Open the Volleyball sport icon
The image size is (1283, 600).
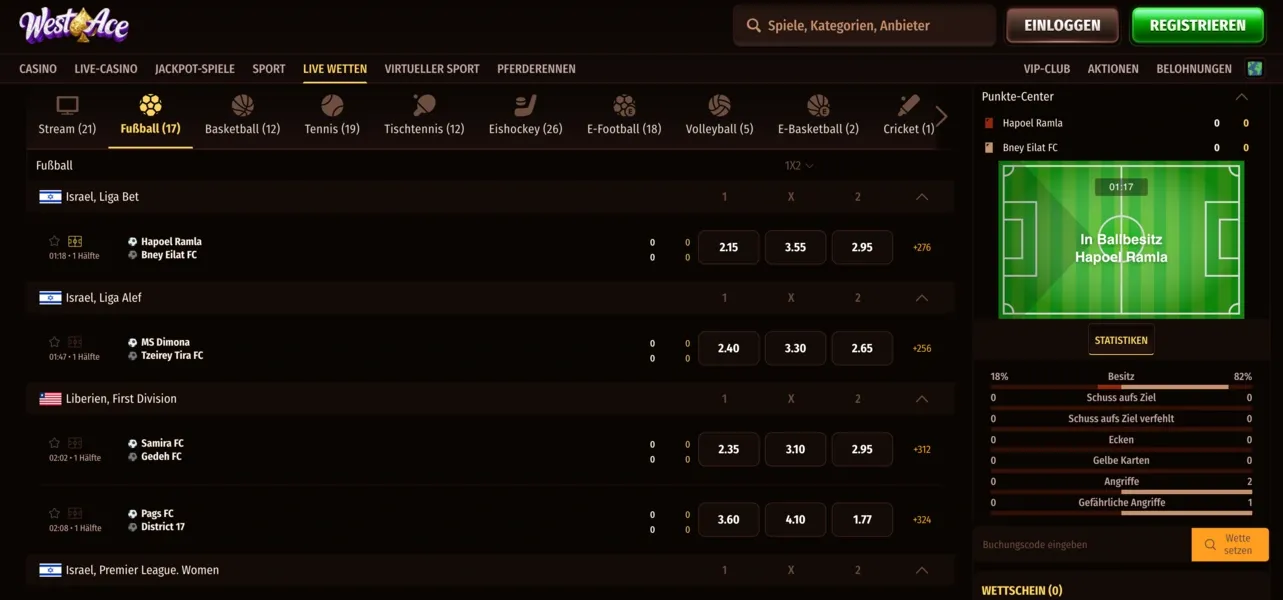pos(719,106)
